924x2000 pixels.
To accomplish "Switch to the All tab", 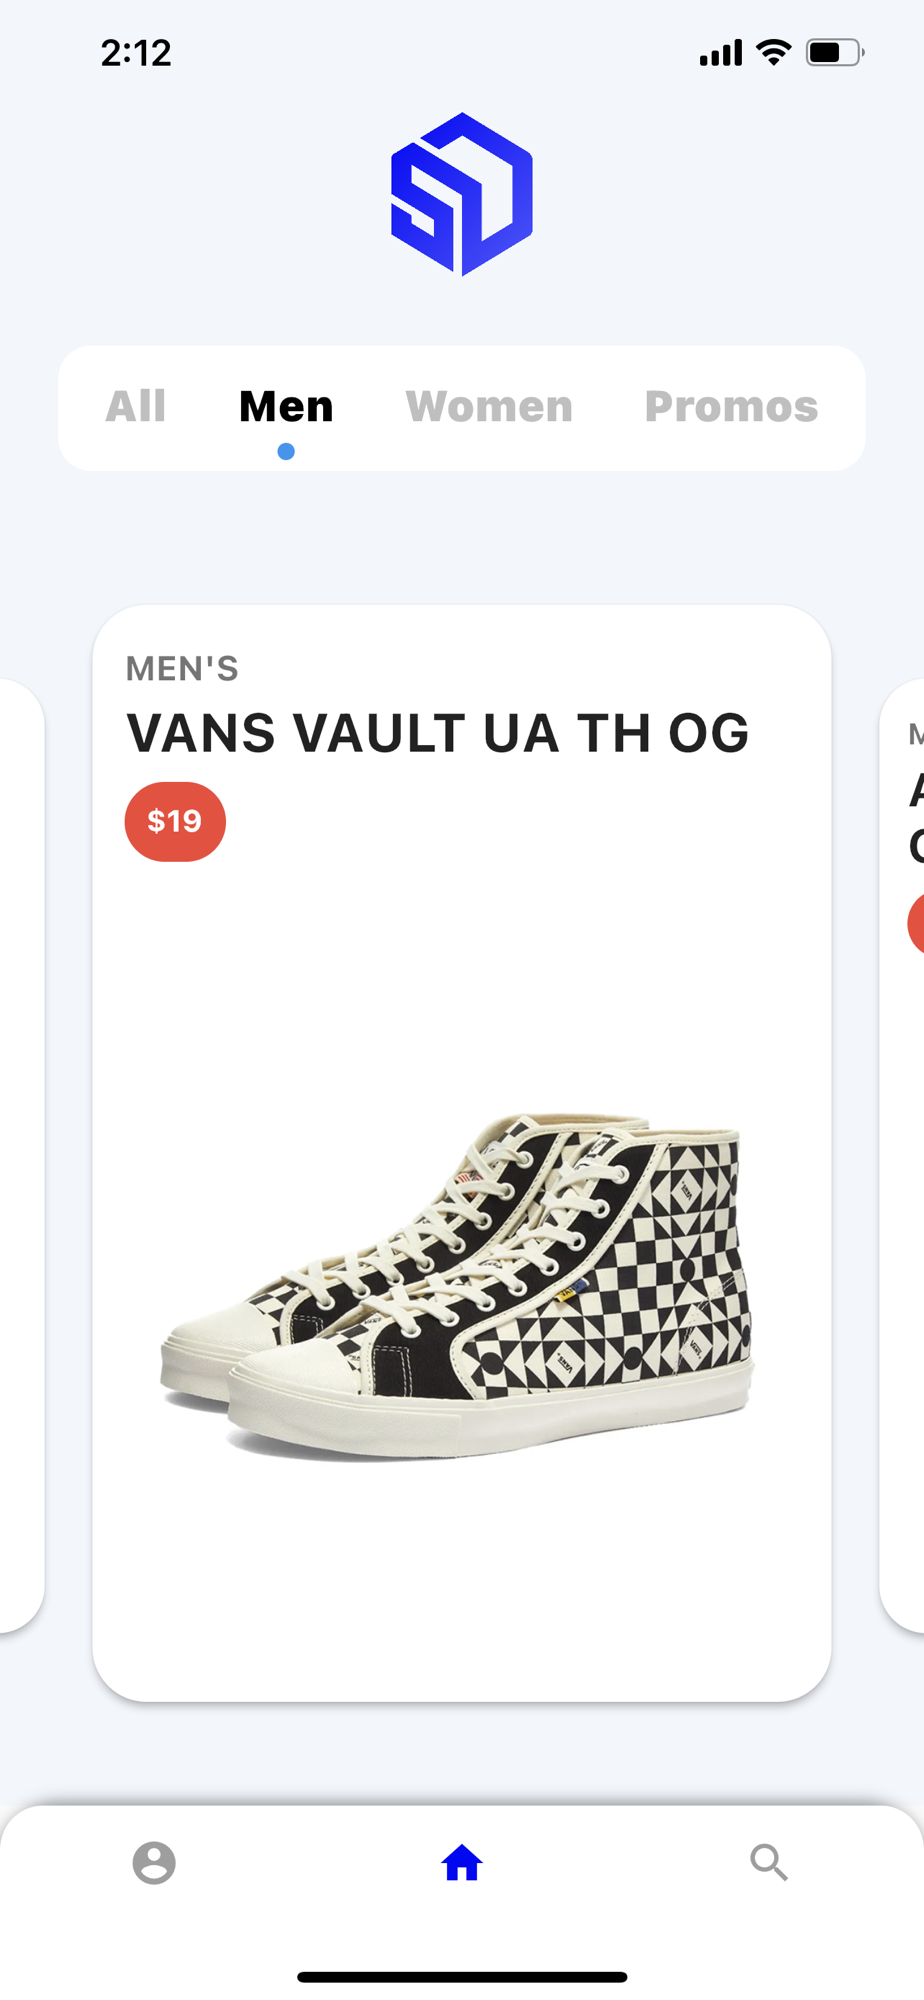I will 136,407.
